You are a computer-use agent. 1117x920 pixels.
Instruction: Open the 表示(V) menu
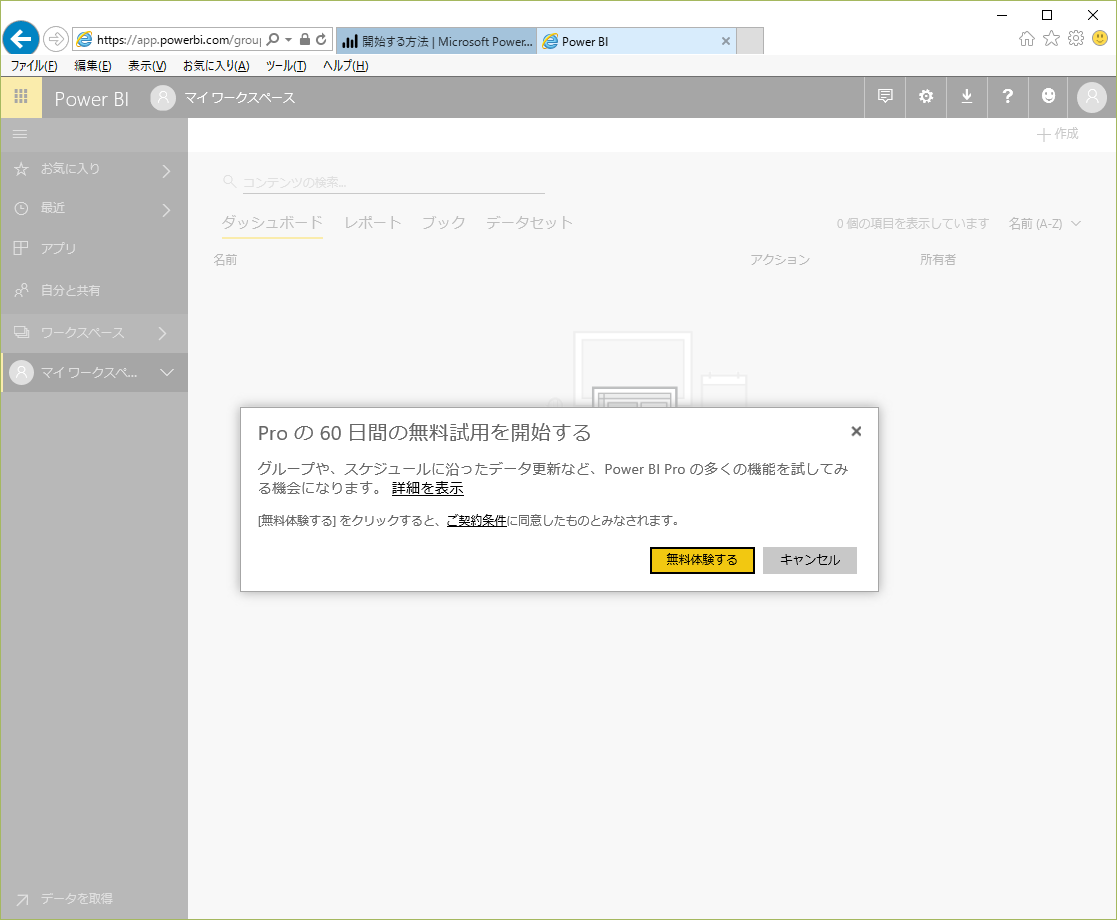tap(147, 66)
